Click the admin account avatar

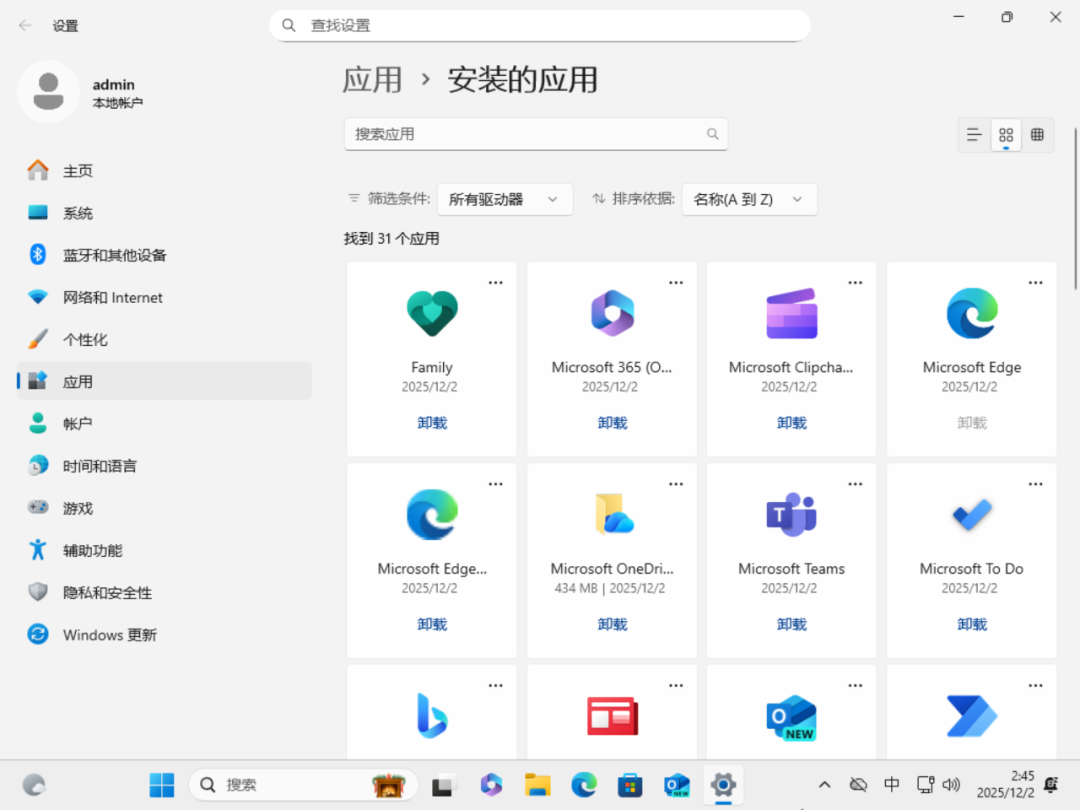[48, 92]
